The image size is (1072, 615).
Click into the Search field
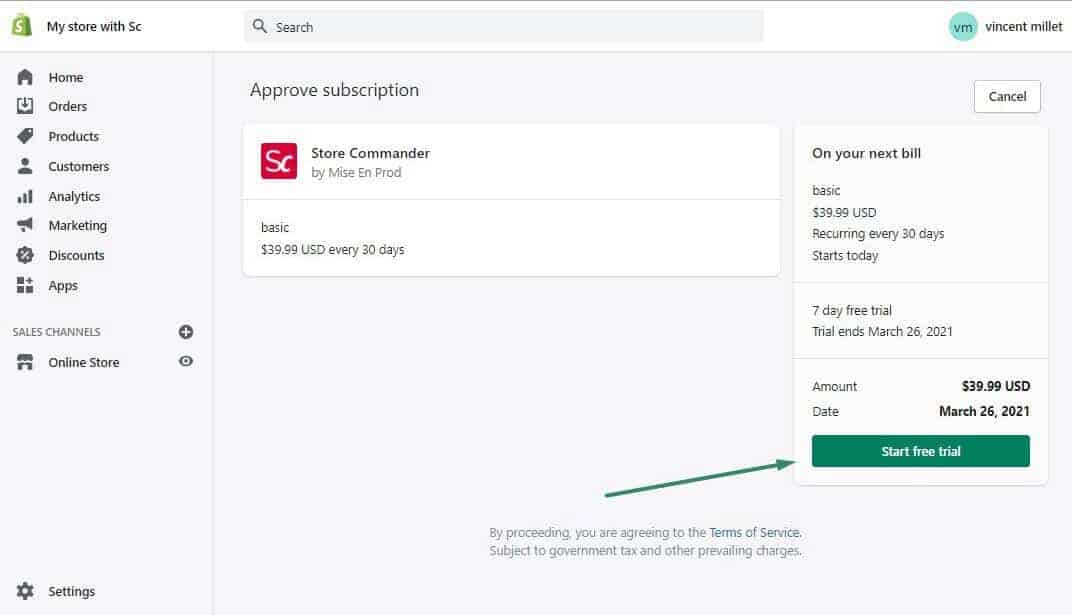(504, 27)
